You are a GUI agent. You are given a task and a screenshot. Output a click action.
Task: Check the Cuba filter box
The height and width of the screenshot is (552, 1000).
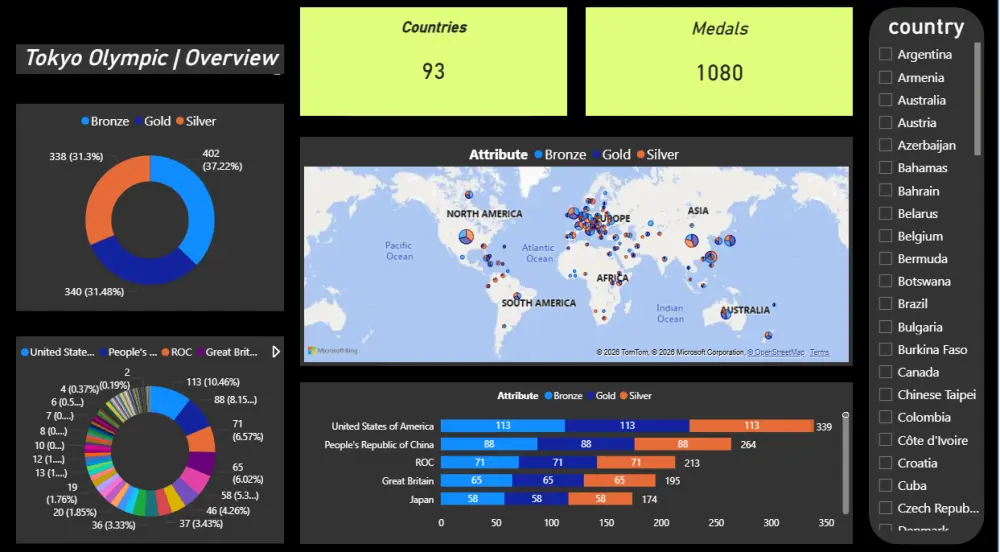coord(885,485)
